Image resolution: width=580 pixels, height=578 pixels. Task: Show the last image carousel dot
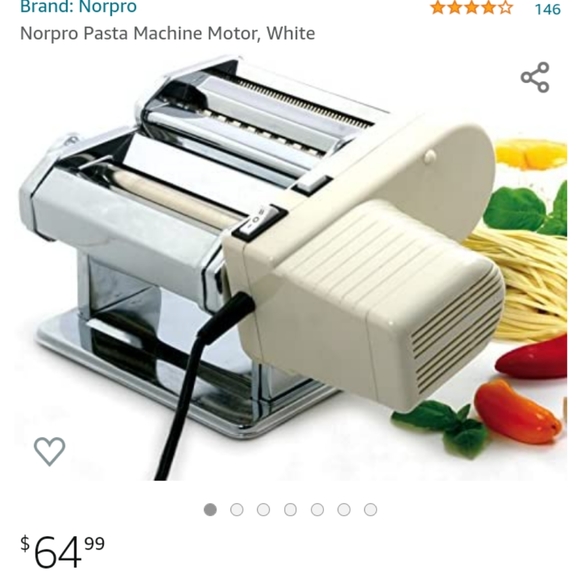pyautogui.click(x=371, y=510)
